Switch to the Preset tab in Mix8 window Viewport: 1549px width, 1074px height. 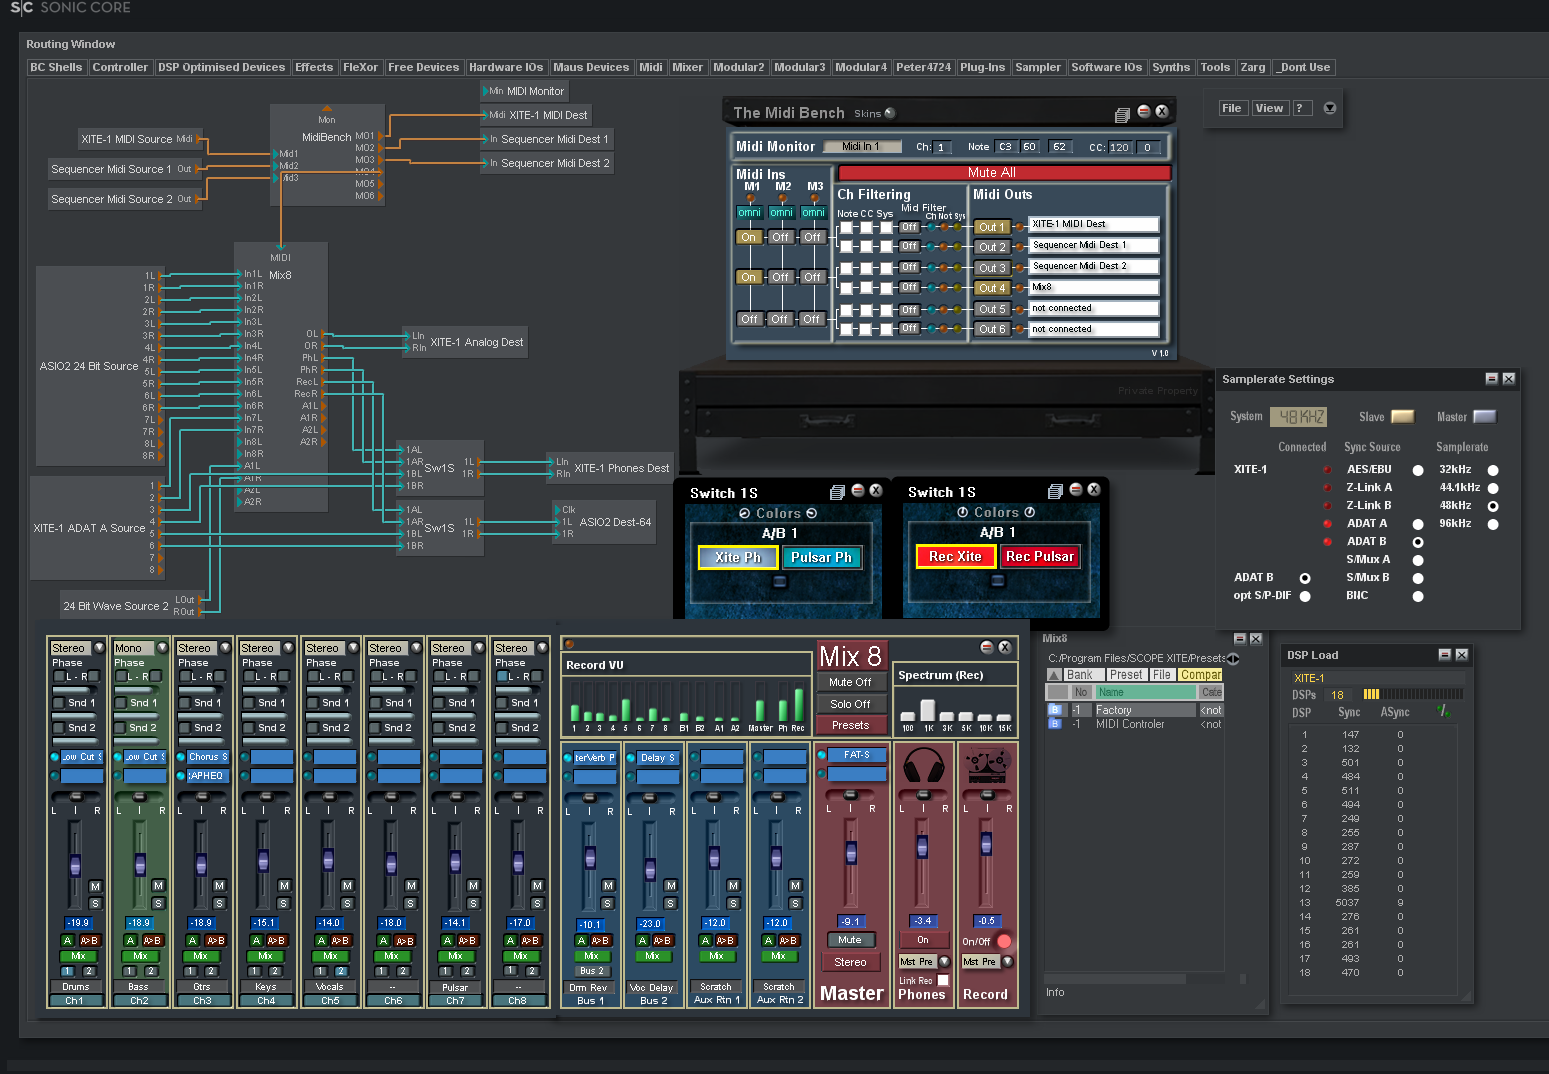1126,675
